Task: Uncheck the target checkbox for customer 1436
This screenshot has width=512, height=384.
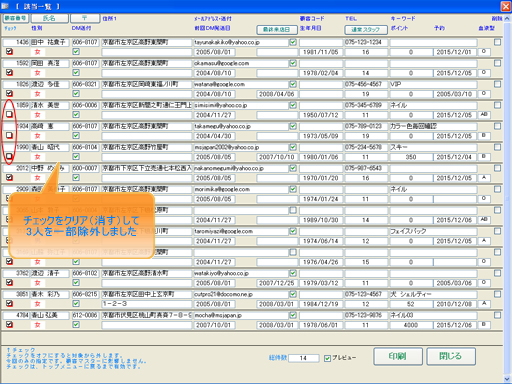Action: click(x=9, y=51)
